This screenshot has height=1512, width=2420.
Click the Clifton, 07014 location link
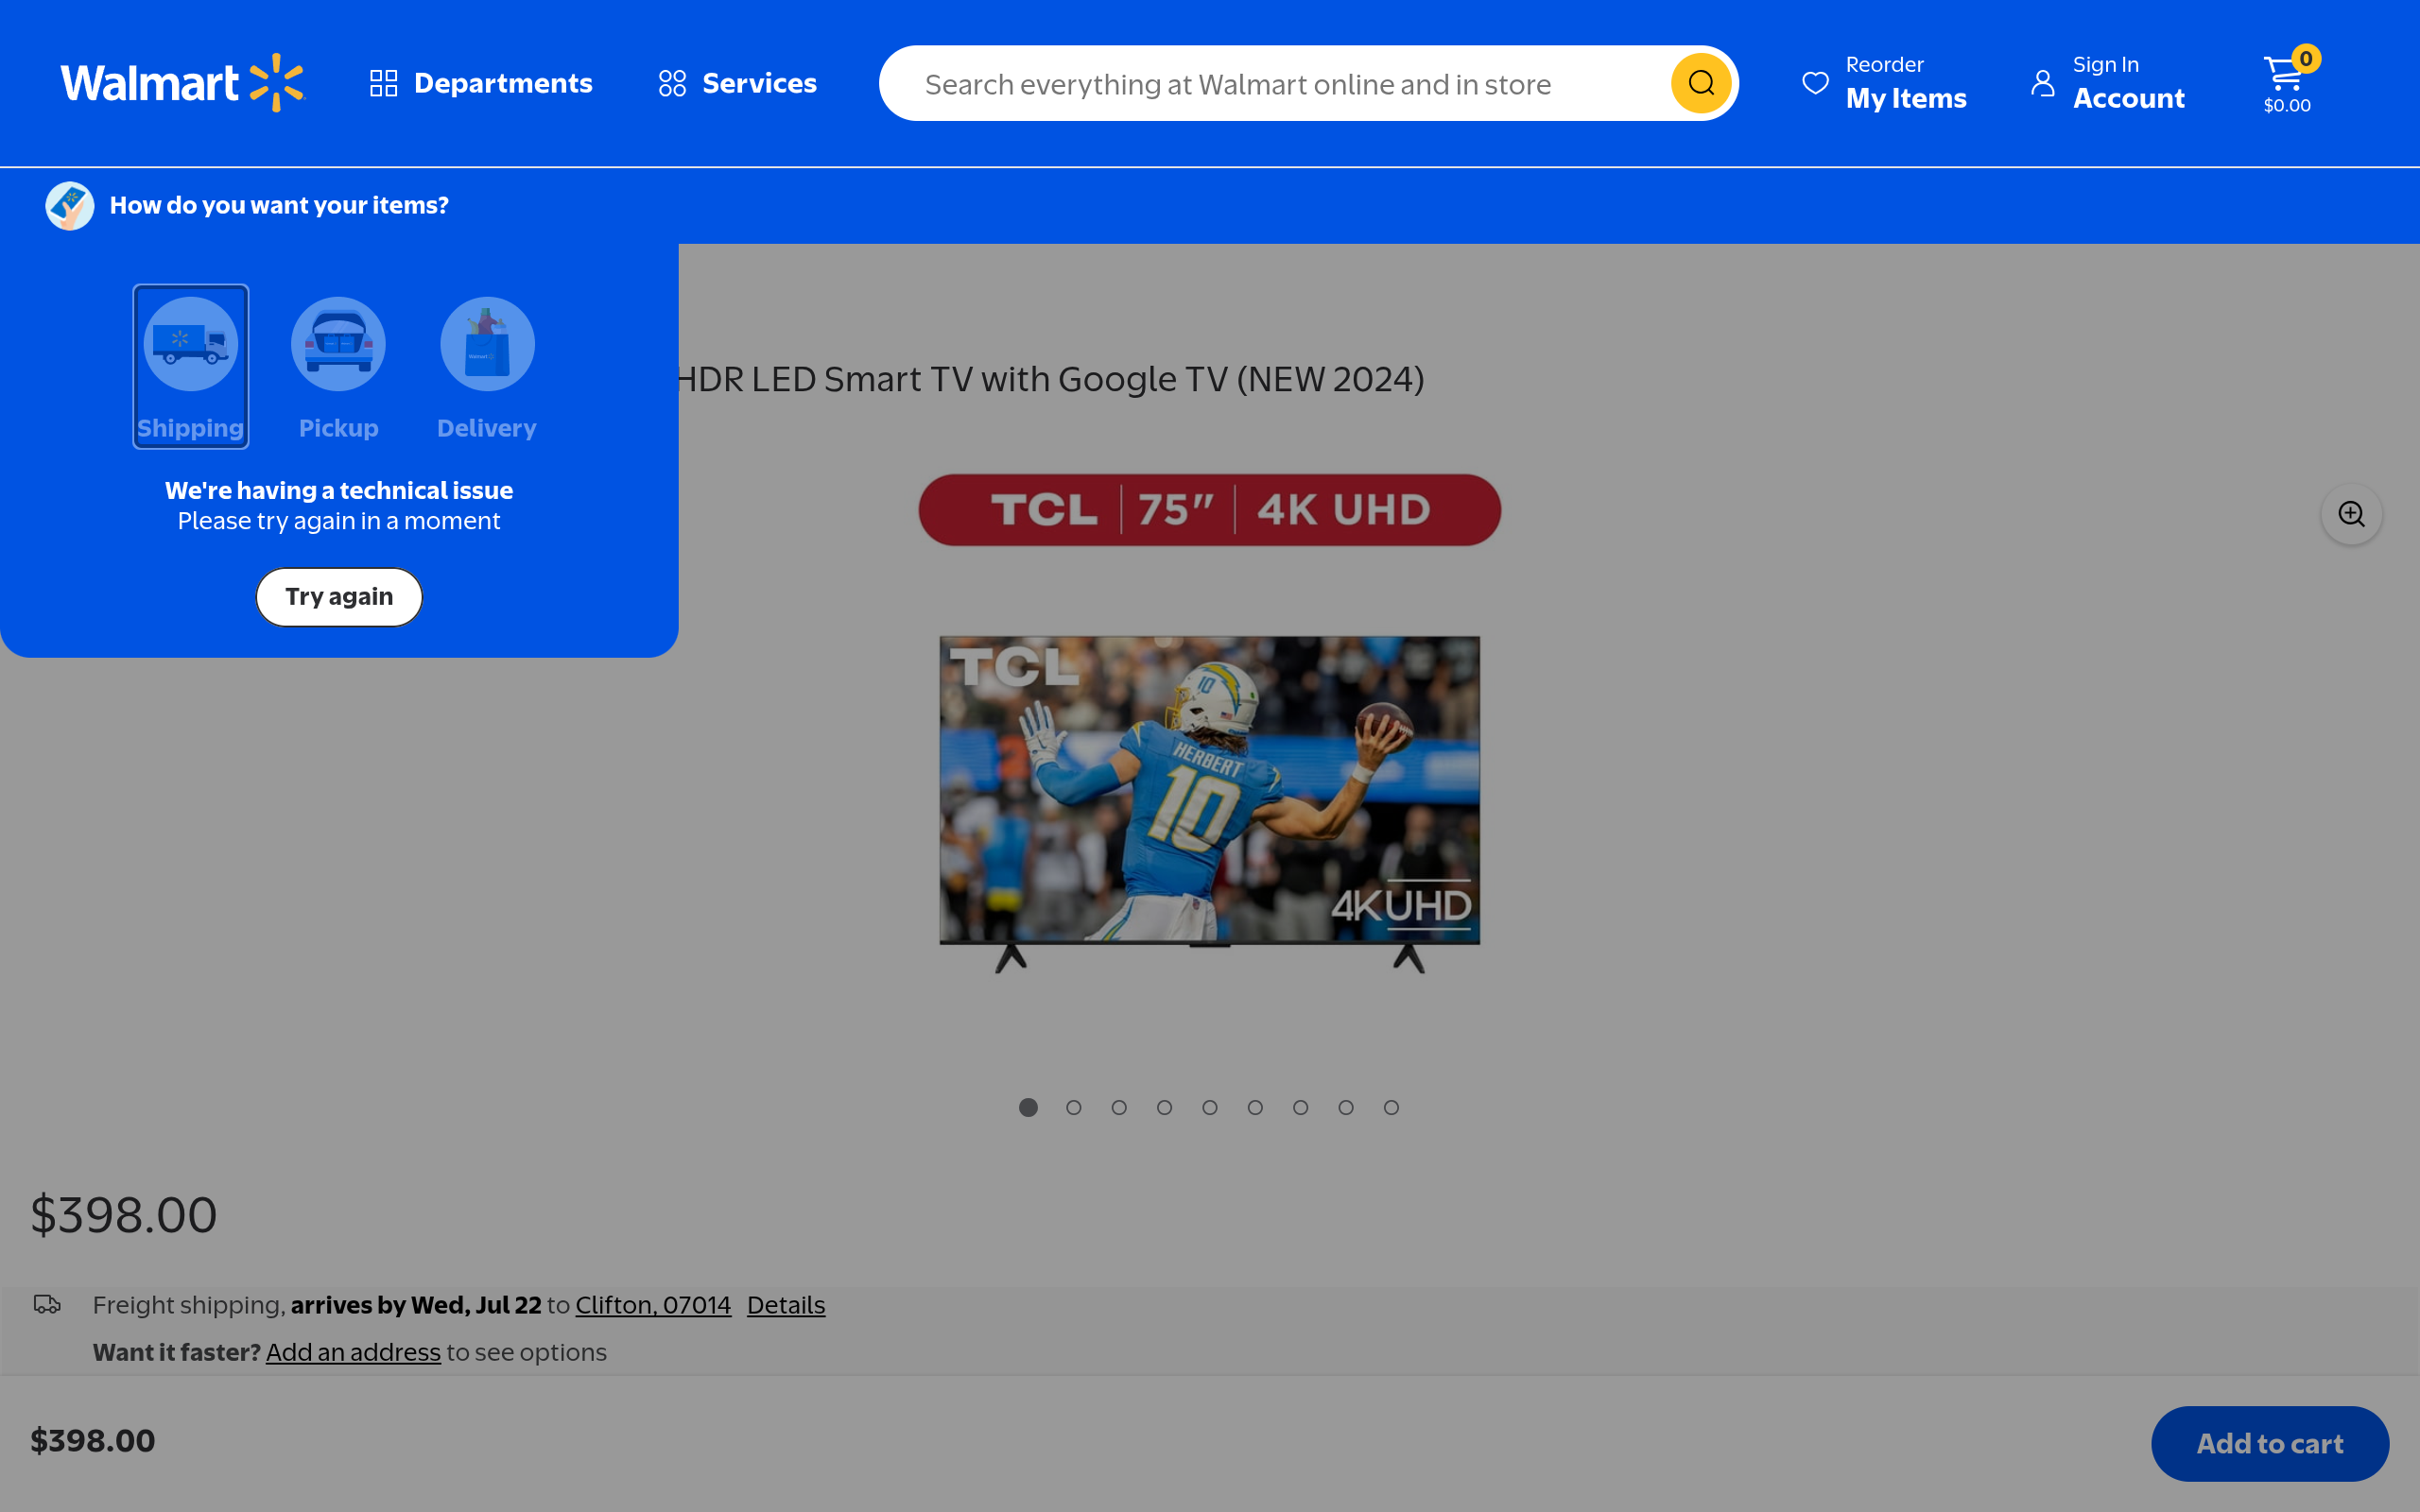[x=653, y=1305]
